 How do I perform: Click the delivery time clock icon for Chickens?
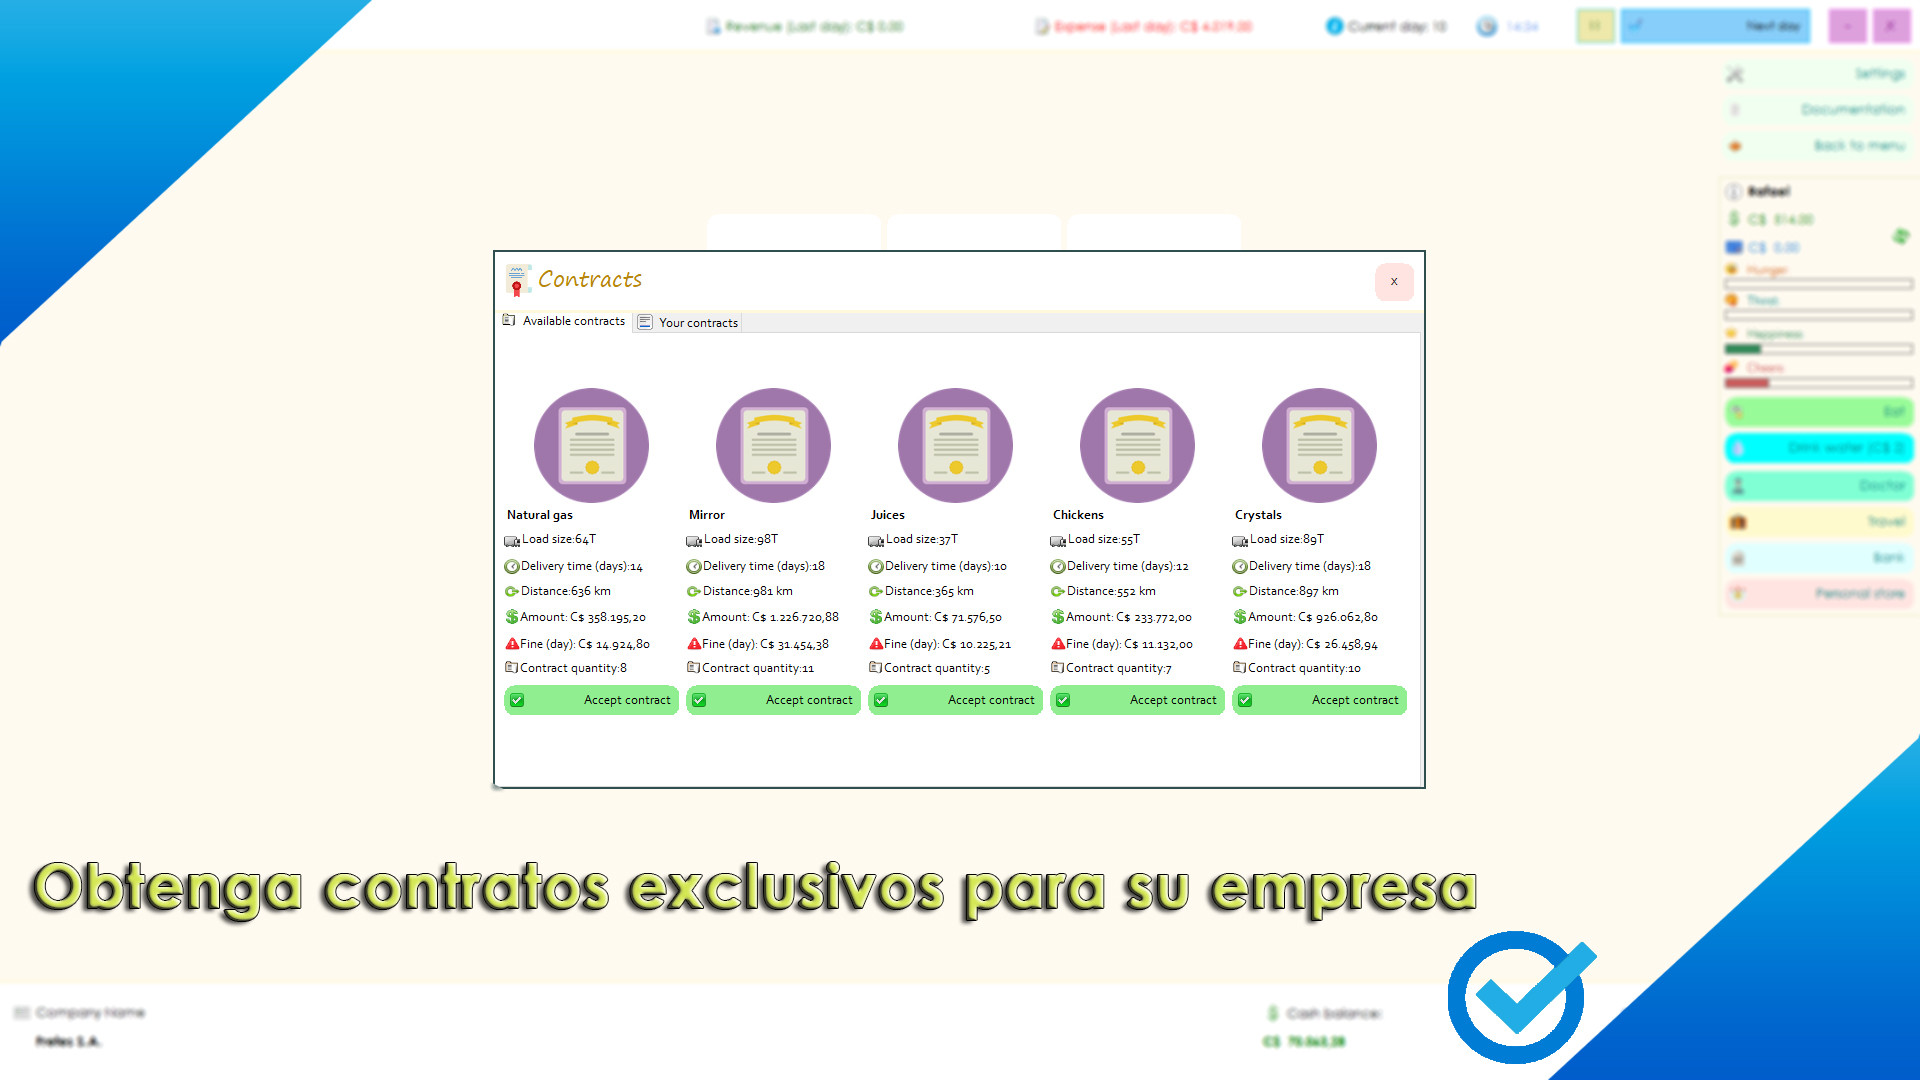(x=1058, y=567)
